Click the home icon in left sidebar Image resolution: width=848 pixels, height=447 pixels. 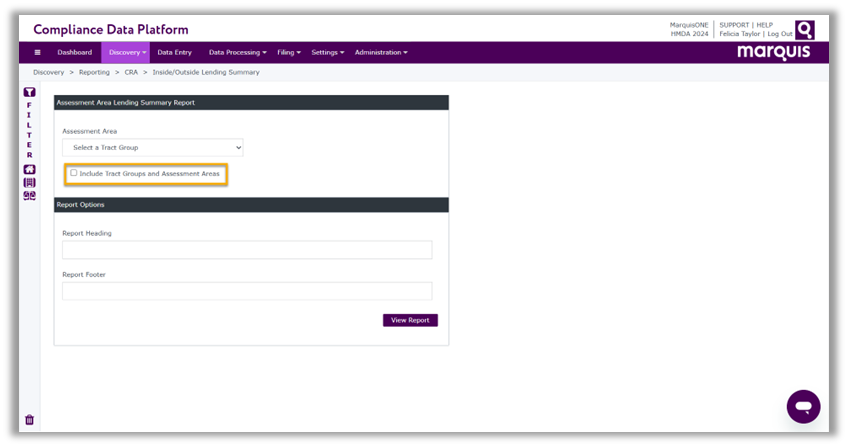29,169
